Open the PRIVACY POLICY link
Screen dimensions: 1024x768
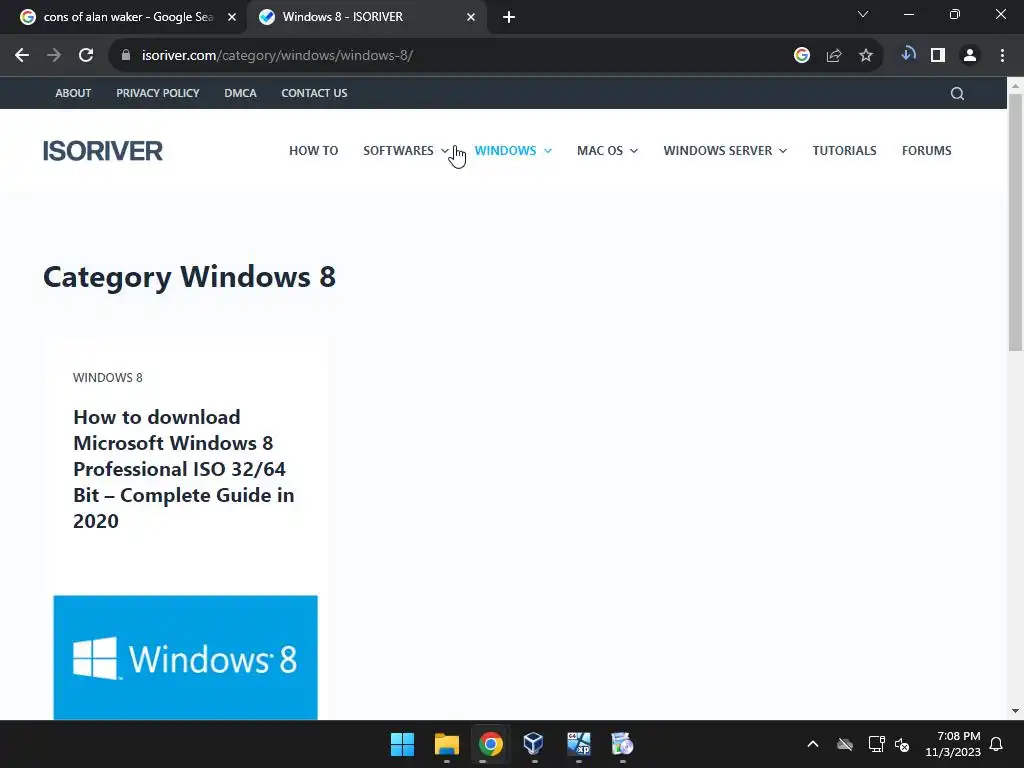click(157, 93)
